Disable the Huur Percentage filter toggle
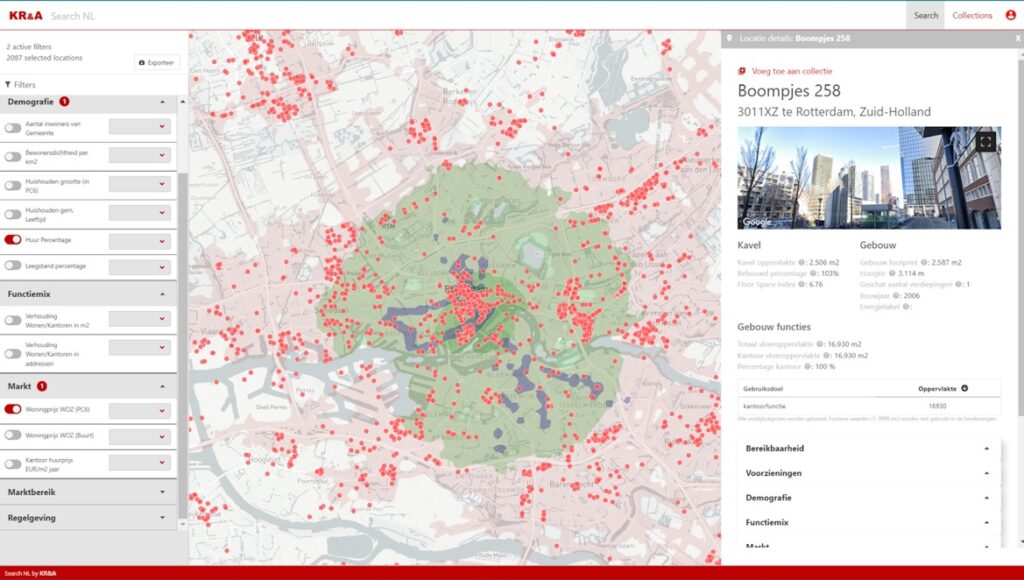The width and height of the screenshot is (1024, 580). (13, 241)
